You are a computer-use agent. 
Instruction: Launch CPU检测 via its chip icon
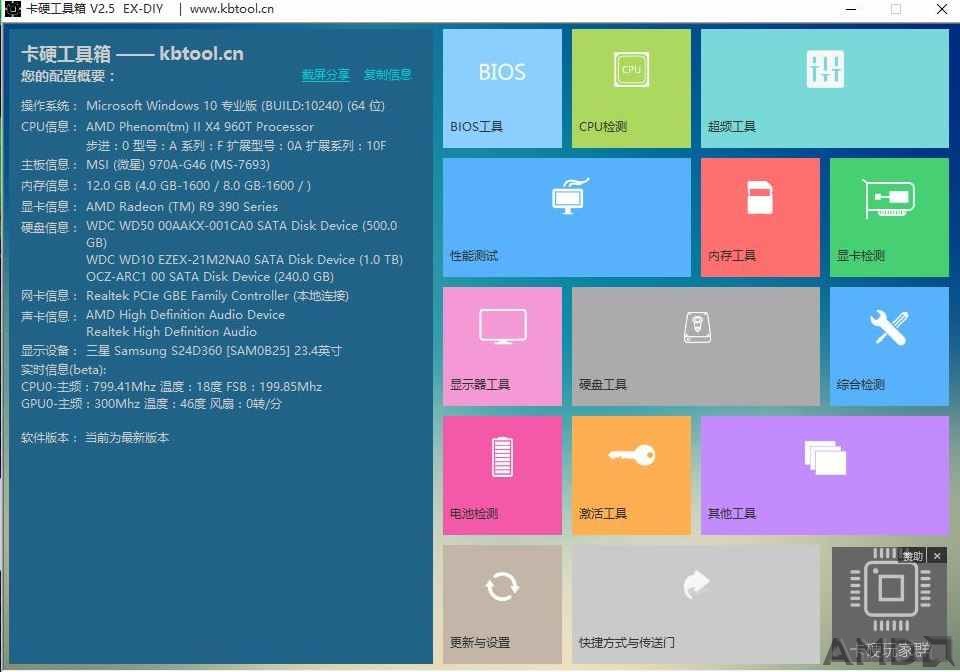pos(631,69)
